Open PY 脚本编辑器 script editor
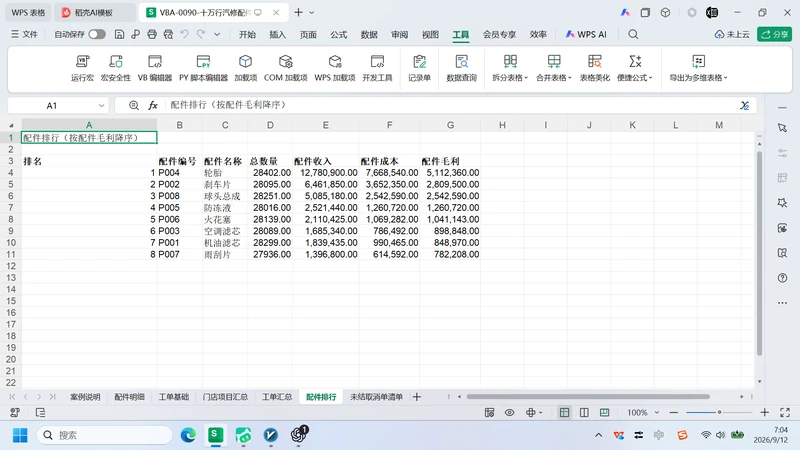 pos(203,68)
